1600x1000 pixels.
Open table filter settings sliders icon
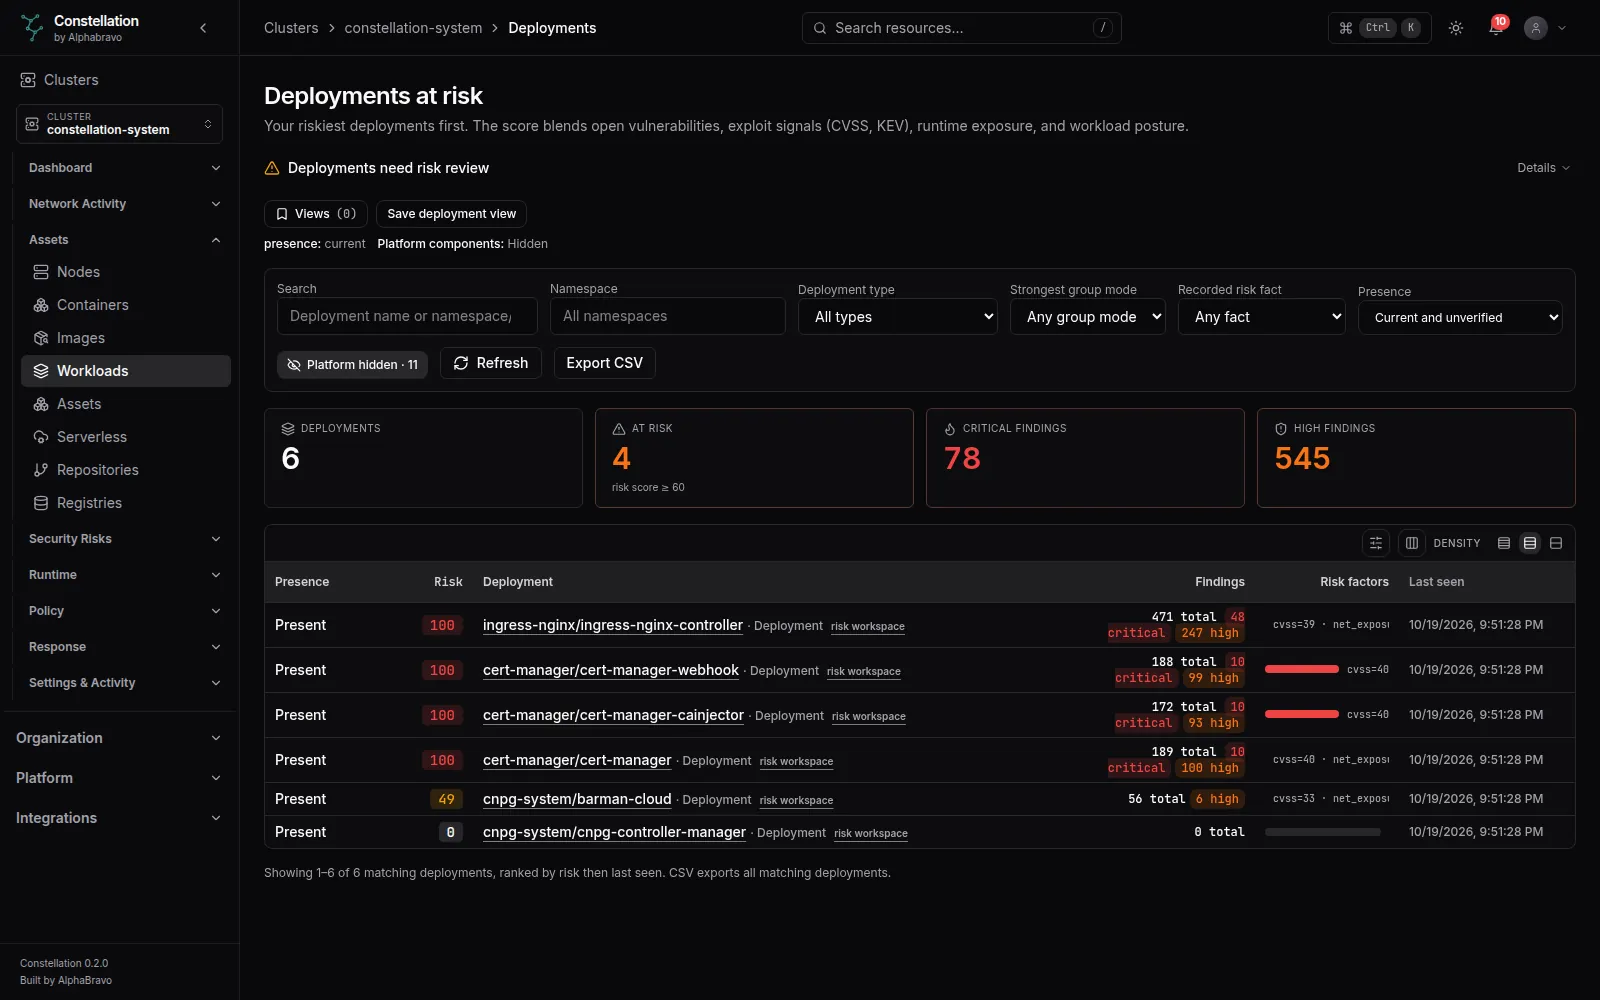(x=1376, y=543)
